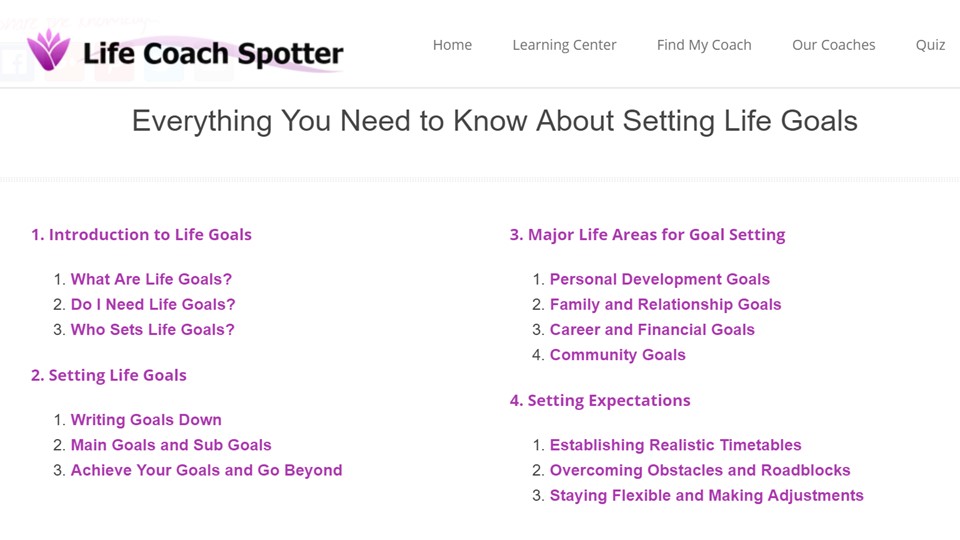This screenshot has width=960, height=540.
Task: Open Personal Development Goals link
Action: tap(659, 279)
